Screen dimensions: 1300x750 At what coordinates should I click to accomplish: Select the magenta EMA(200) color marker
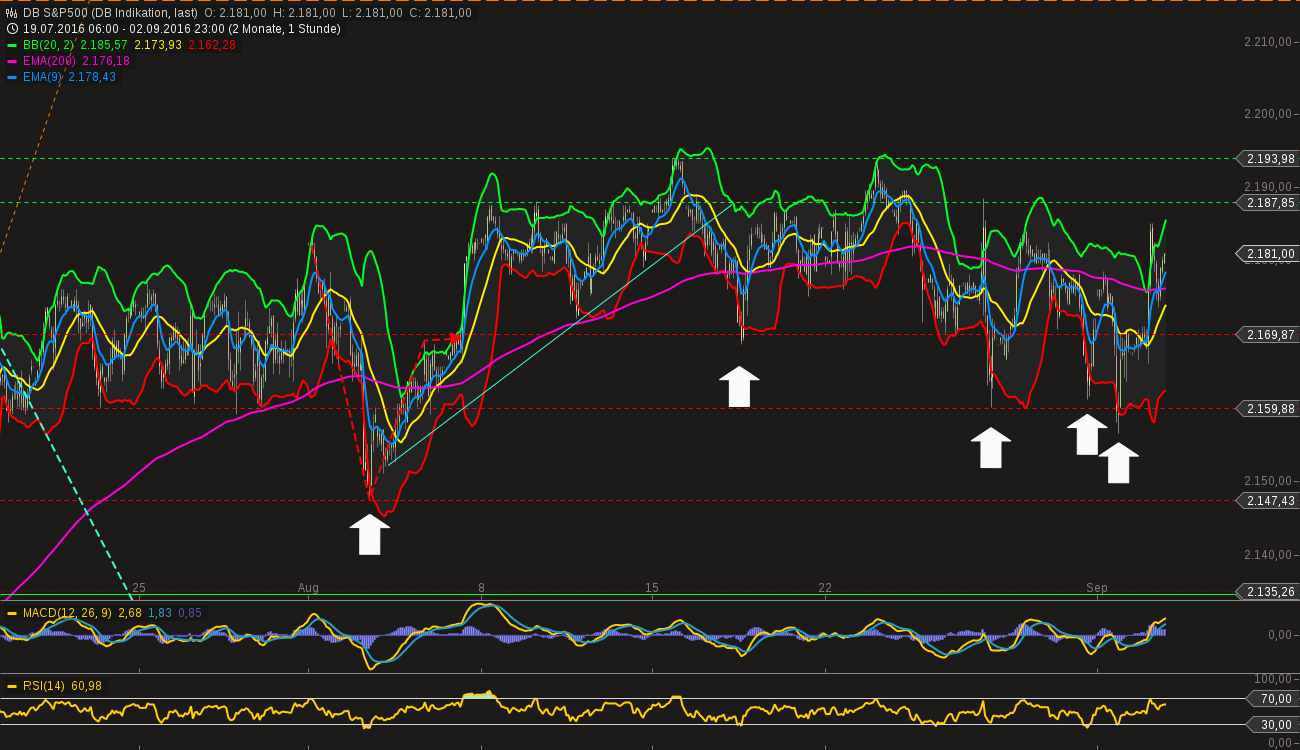[x=12, y=61]
